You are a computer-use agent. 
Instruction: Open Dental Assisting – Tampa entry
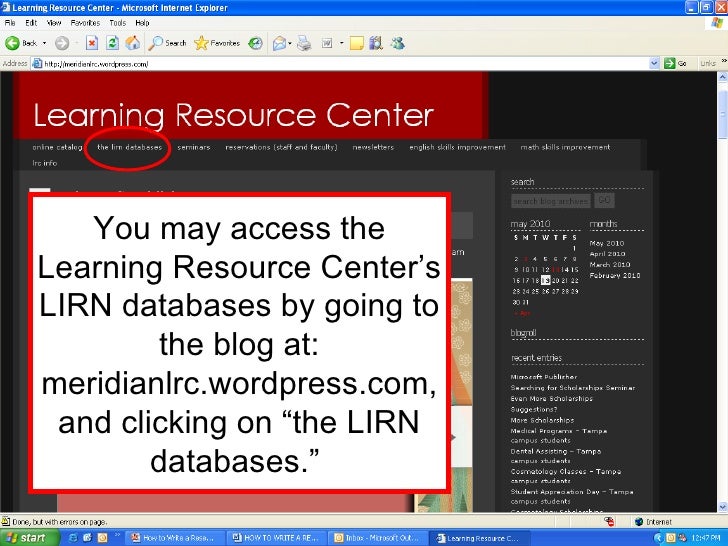tap(556, 456)
